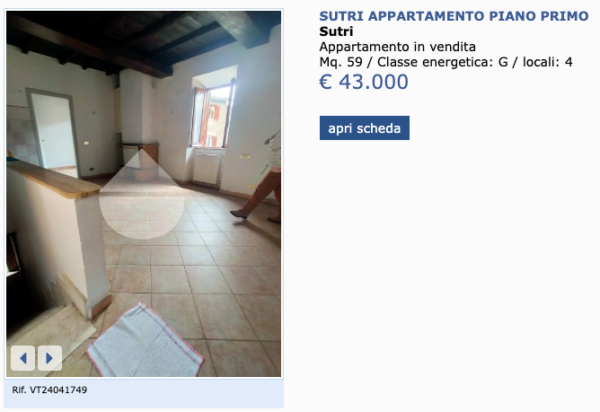Click the open window in the photo
Viewport: 600px width, 412px height.
pyautogui.click(x=213, y=114)
